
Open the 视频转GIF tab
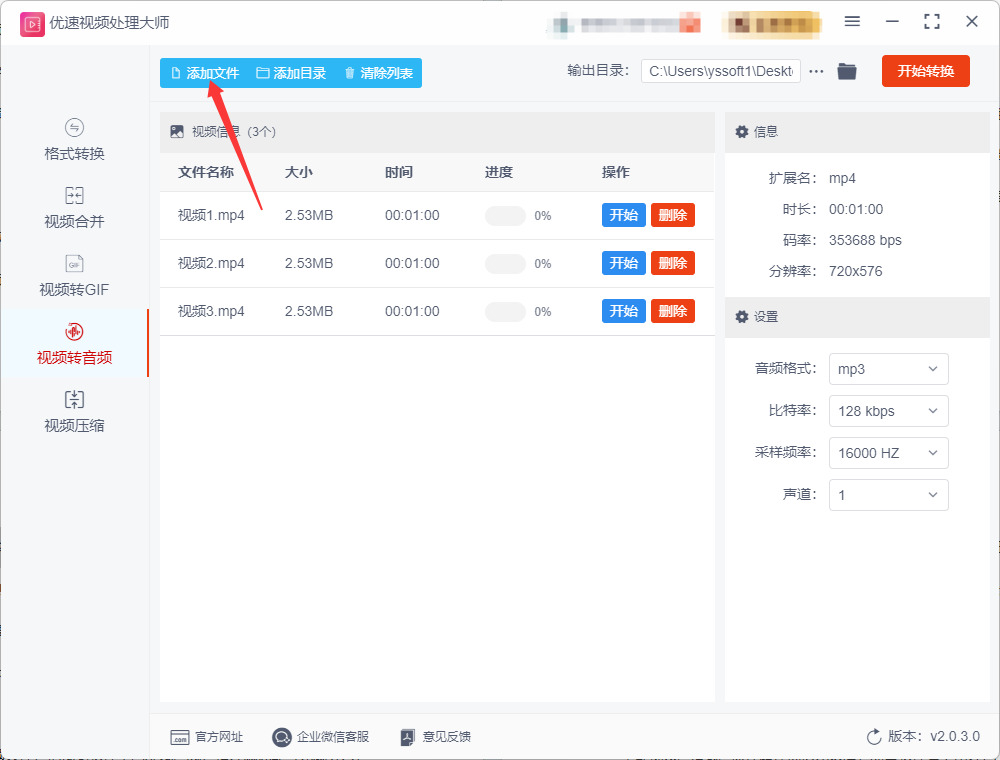74,275
